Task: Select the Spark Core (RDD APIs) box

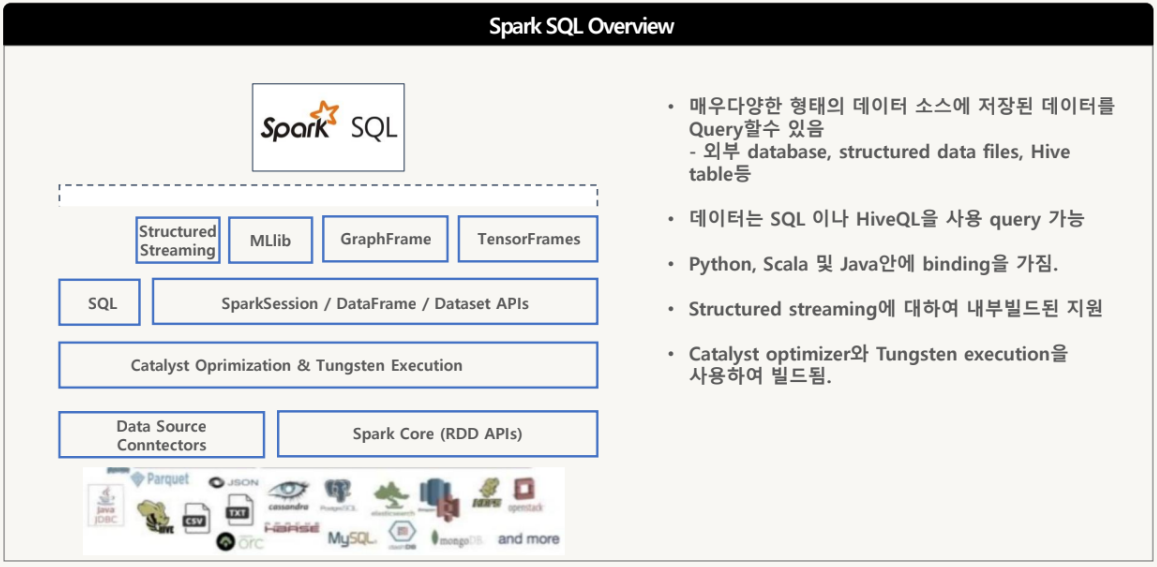Action: pos(438,434)
